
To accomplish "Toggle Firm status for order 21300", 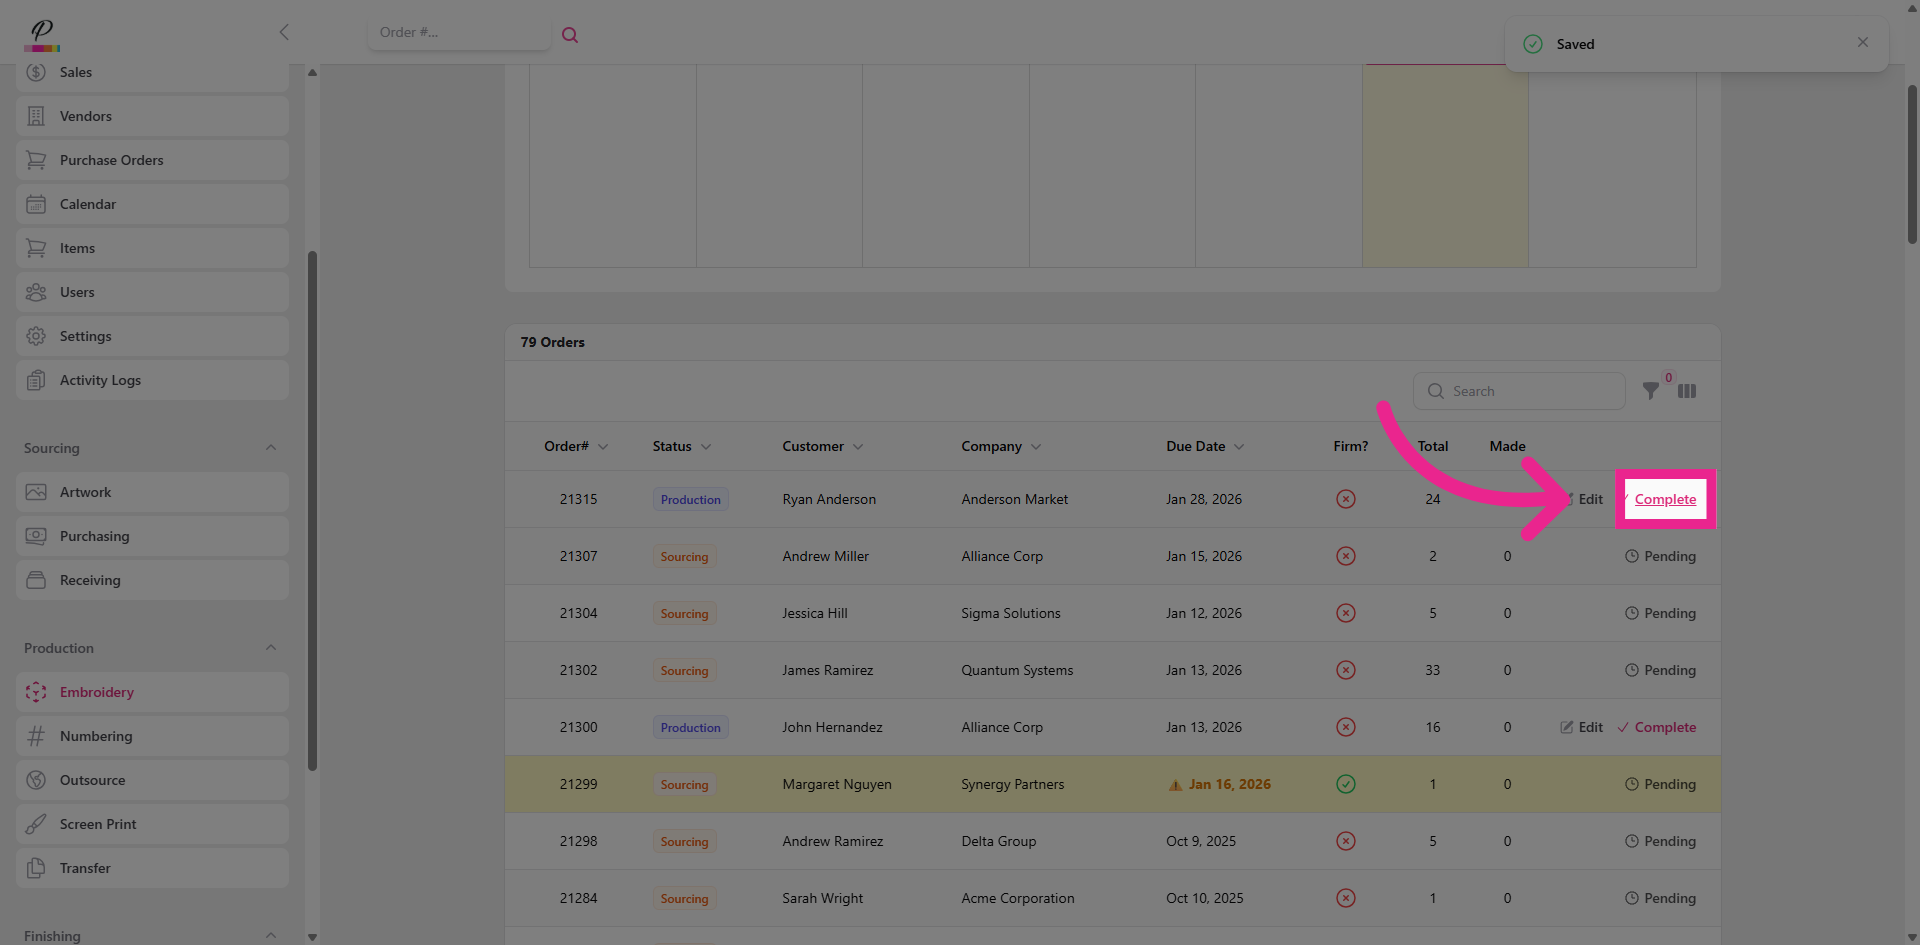I will coord(1346,727).
